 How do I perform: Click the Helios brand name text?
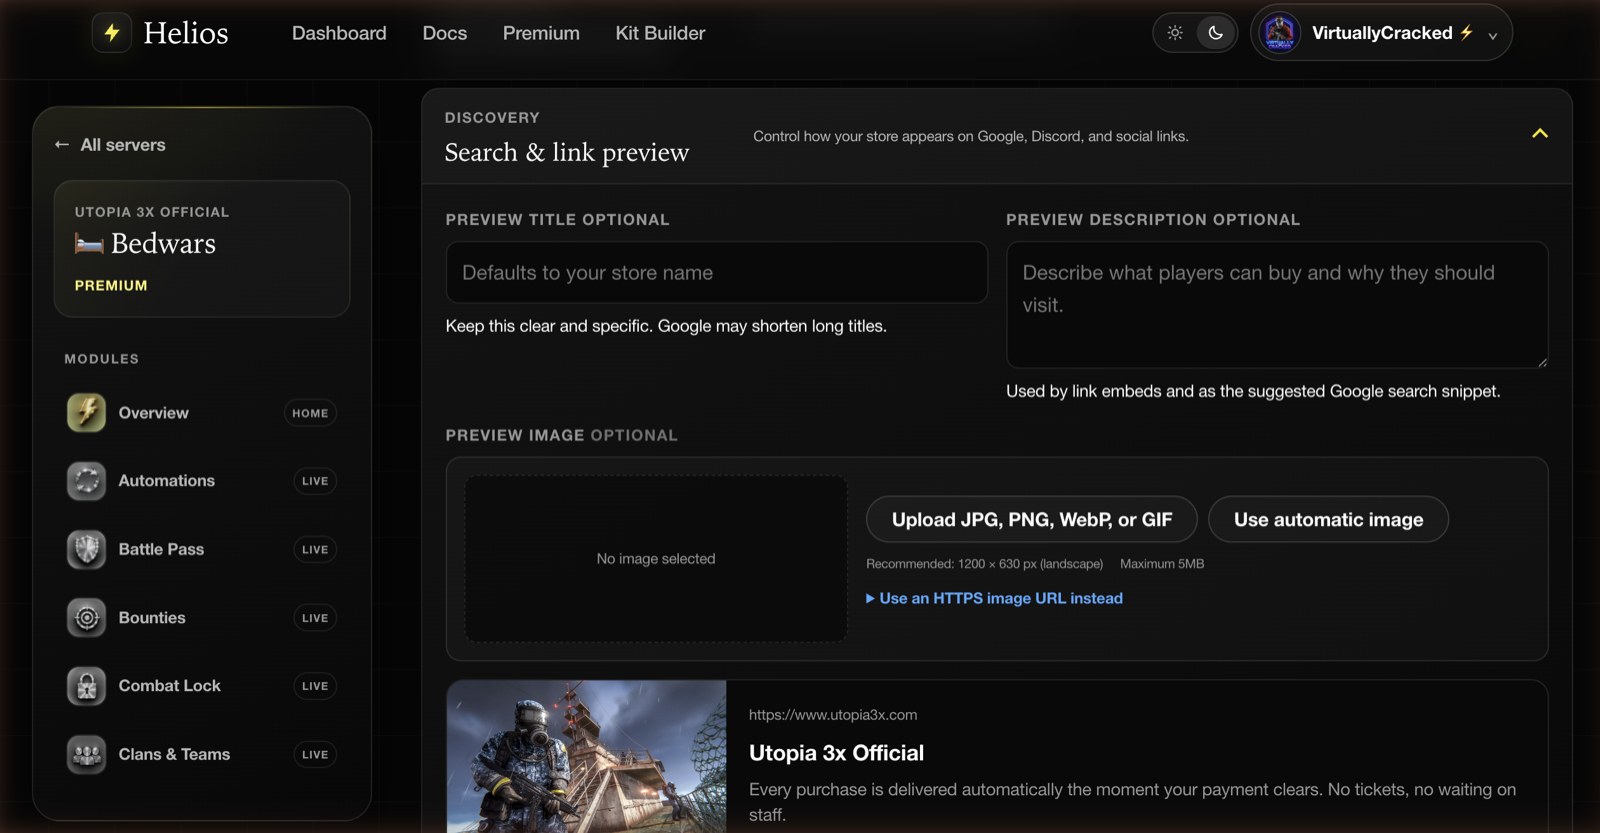click(x=186, y=33)
